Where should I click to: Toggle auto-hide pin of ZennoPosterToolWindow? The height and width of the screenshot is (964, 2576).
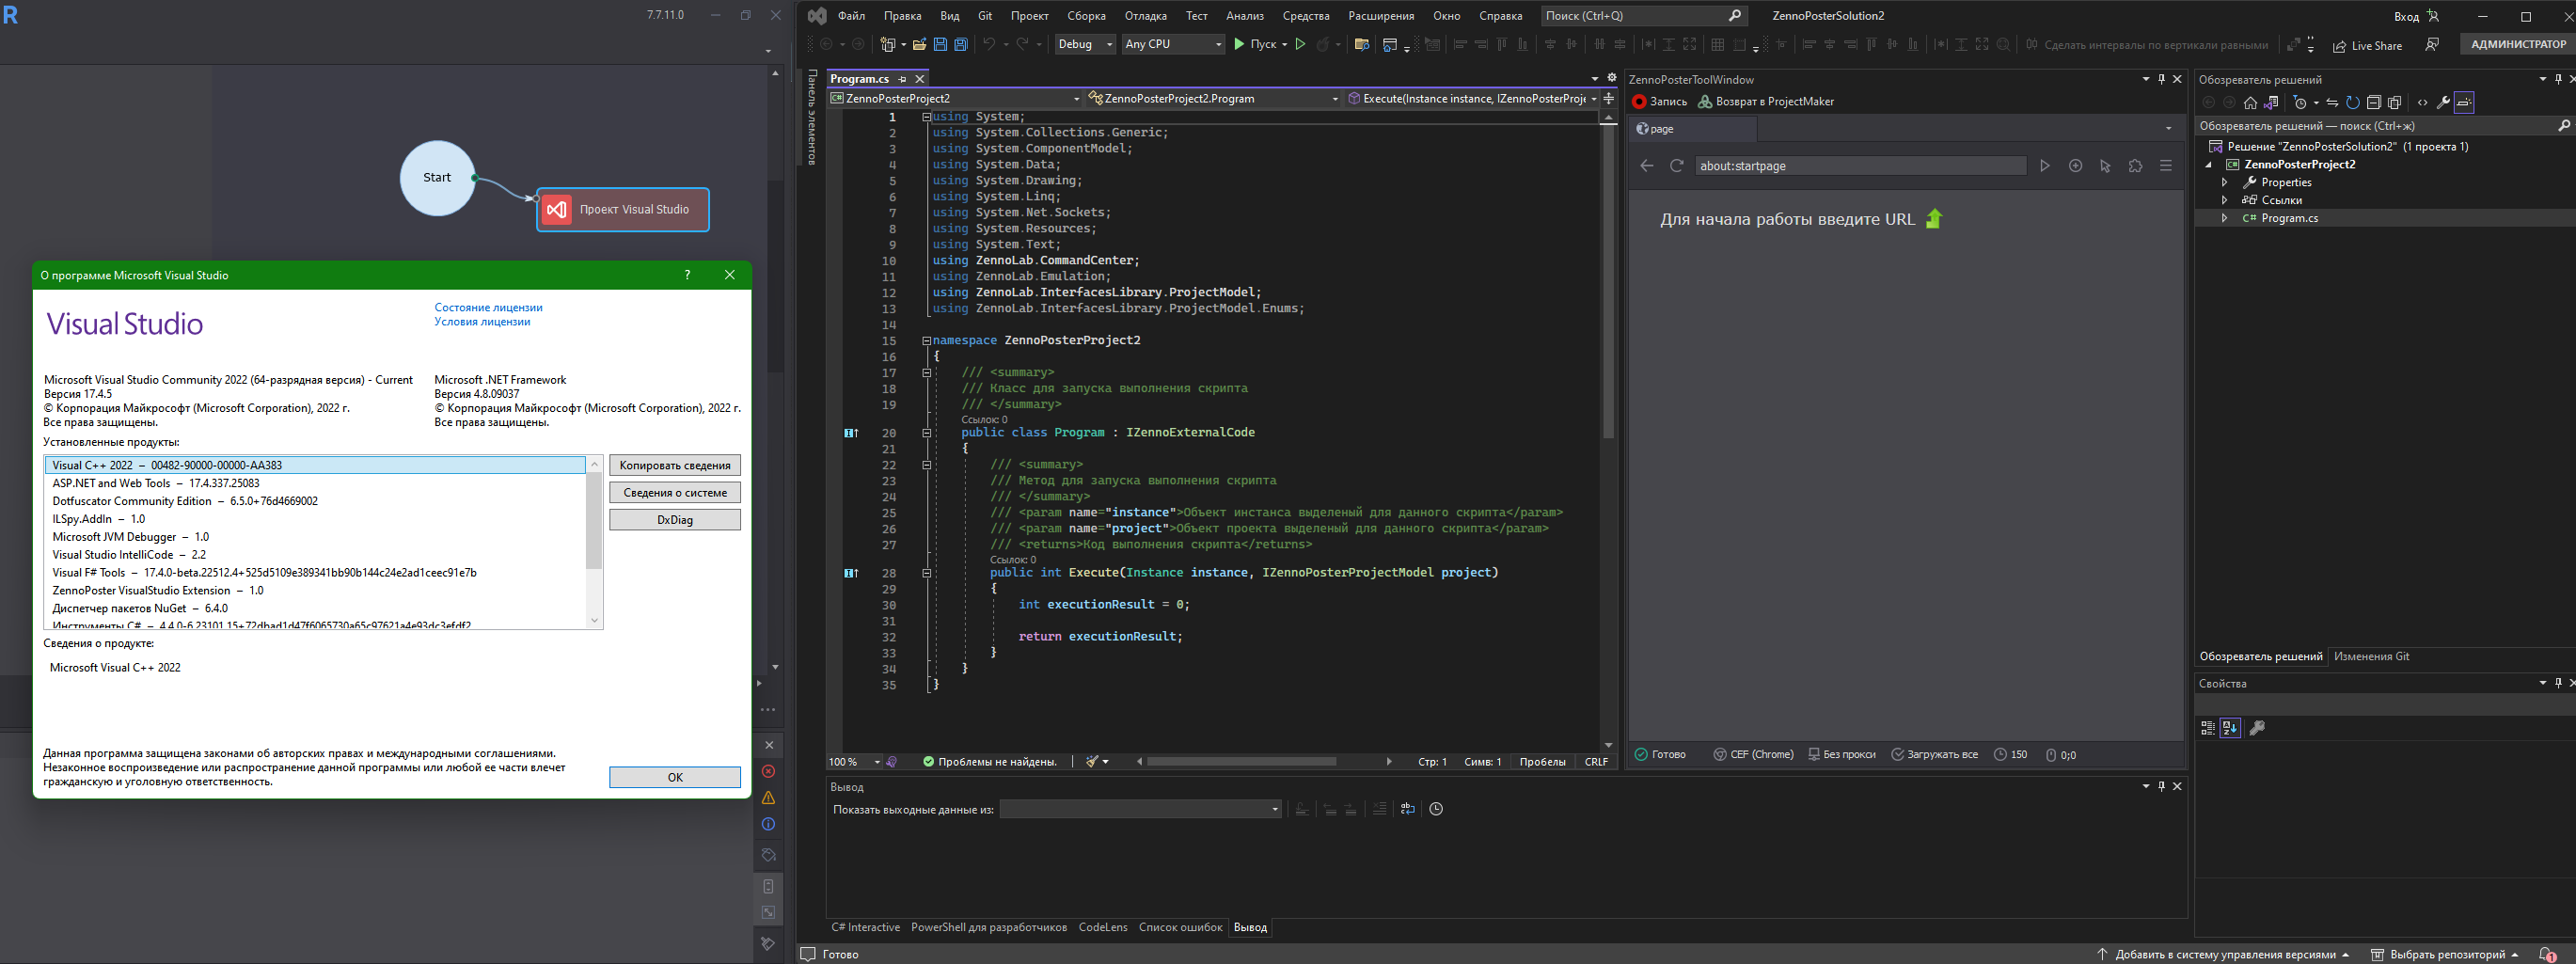(2162, 79)
